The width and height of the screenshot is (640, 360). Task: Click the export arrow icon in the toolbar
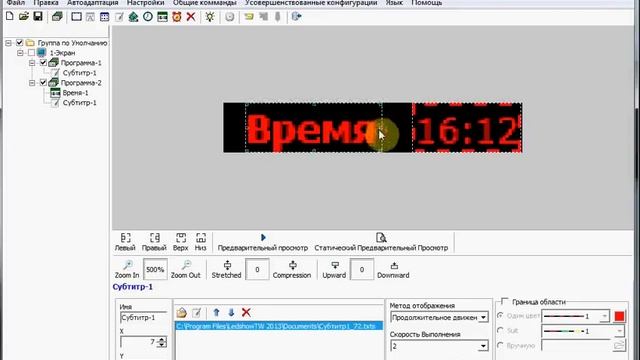(x=296, y=16)
